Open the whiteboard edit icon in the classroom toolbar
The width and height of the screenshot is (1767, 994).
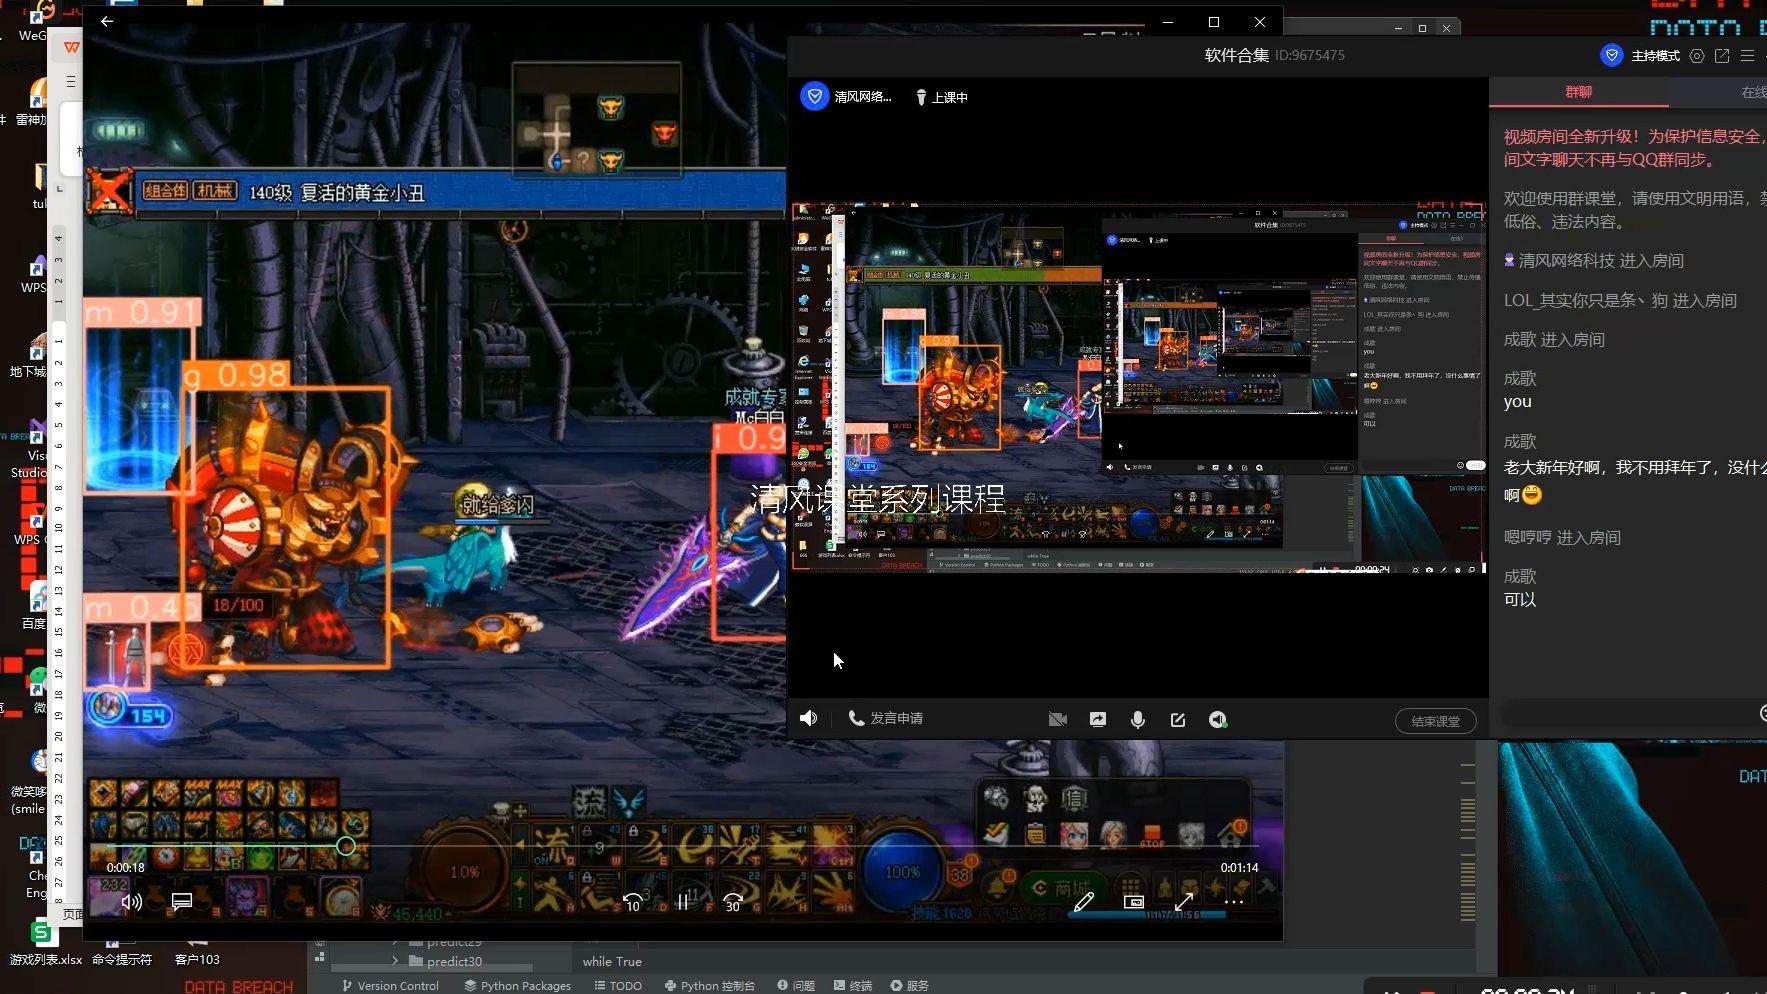click(x=1177, y=719)
